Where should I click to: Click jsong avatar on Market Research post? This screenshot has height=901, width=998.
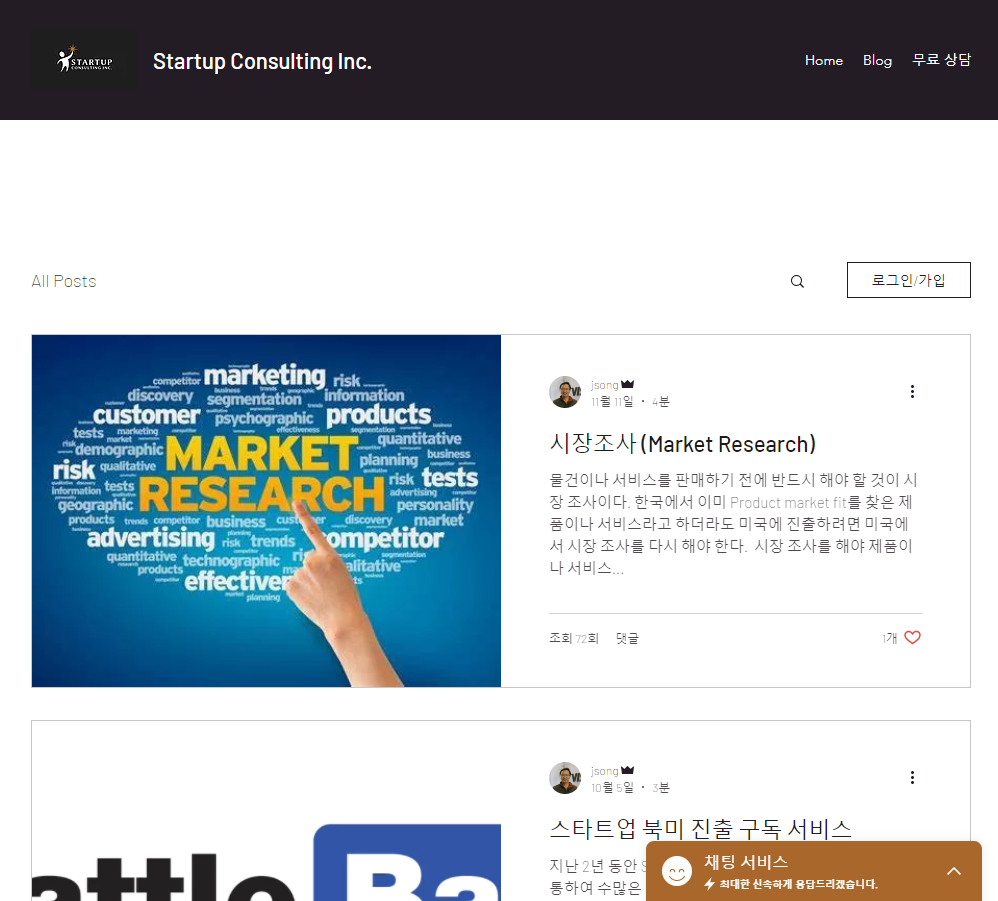565,392
